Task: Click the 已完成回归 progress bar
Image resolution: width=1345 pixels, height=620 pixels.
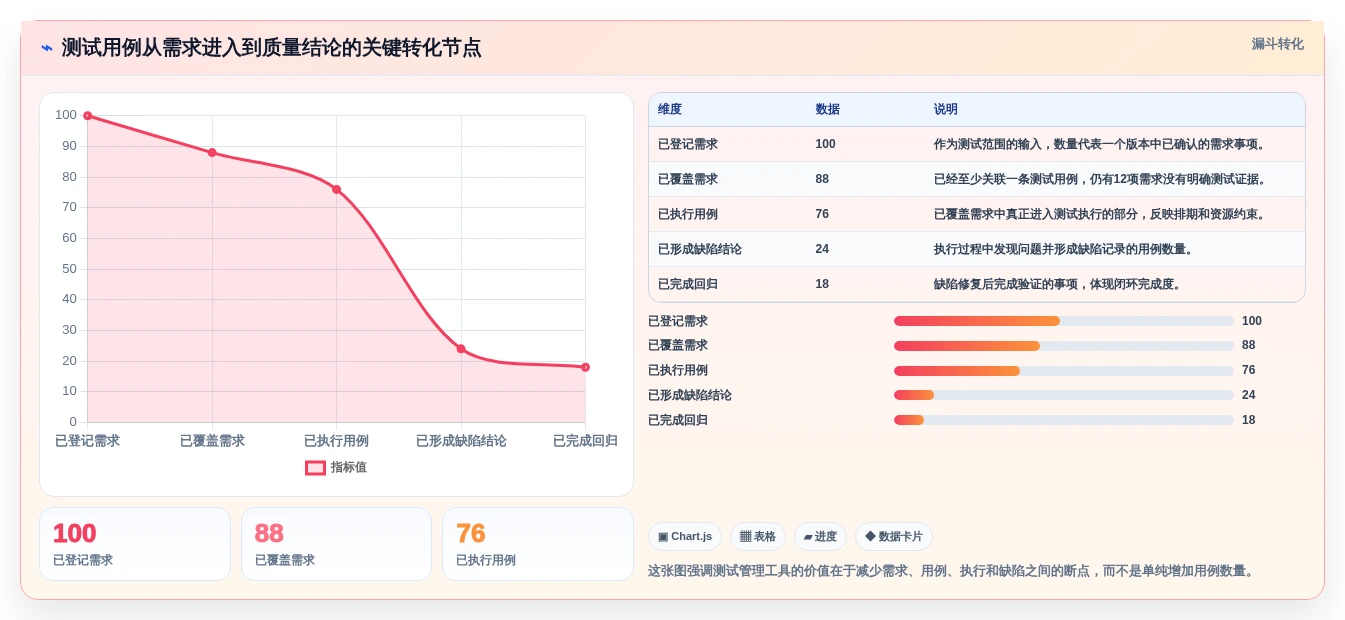Action: [1064, 420]
